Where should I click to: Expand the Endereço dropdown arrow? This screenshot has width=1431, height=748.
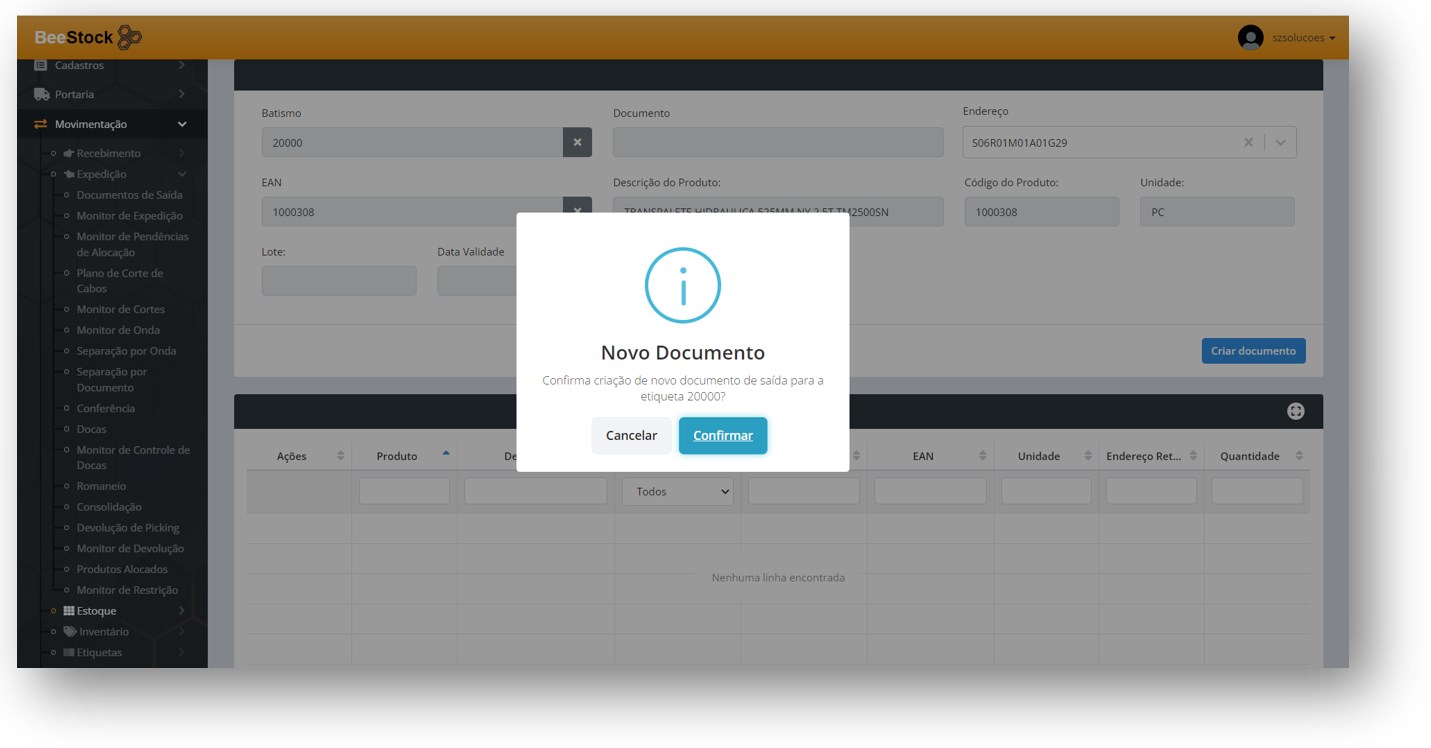point(1280,143)
